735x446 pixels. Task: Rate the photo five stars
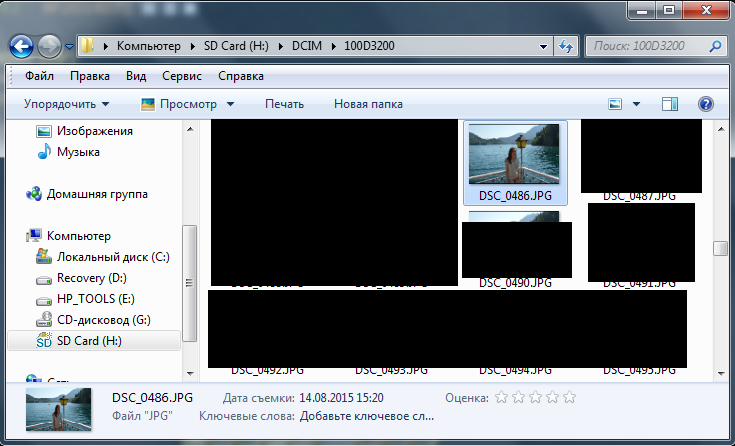point(570,398)
